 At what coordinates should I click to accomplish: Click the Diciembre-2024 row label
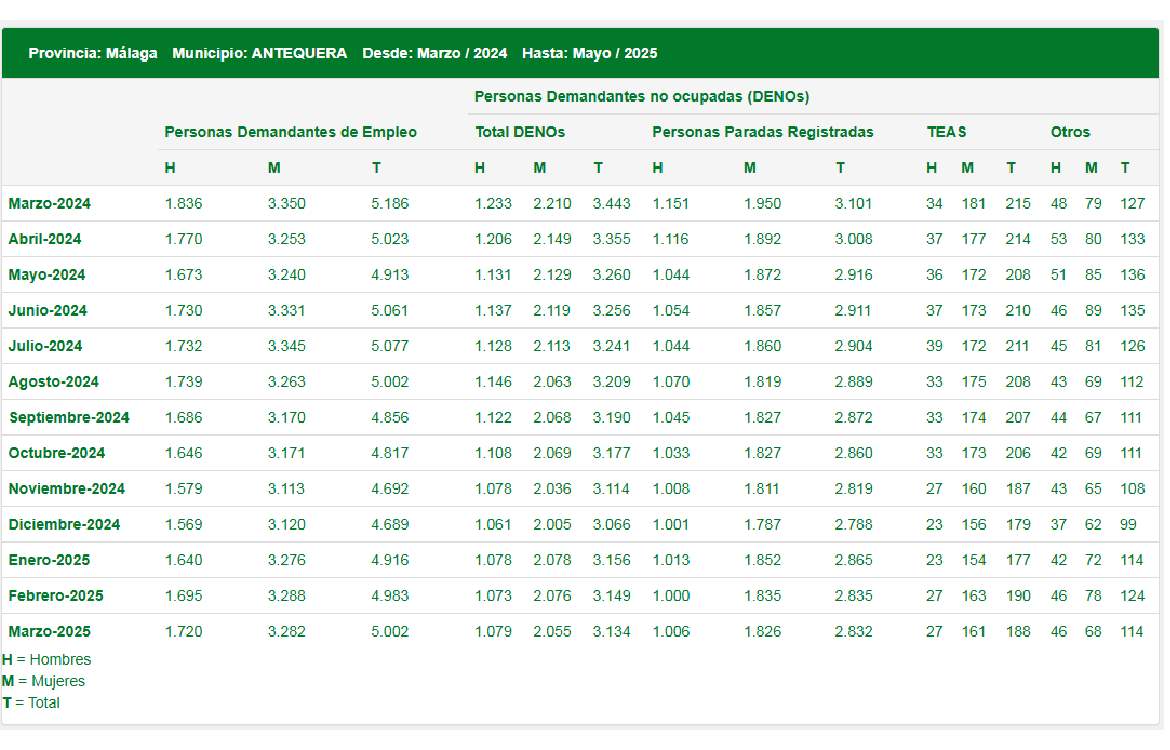point(64,525)
